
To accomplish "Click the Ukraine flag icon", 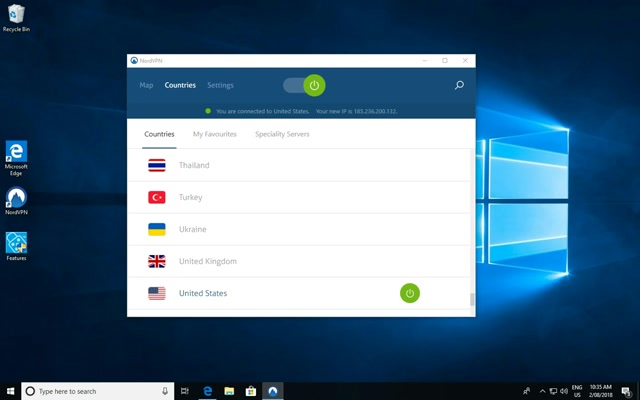I will click(157, 229).
